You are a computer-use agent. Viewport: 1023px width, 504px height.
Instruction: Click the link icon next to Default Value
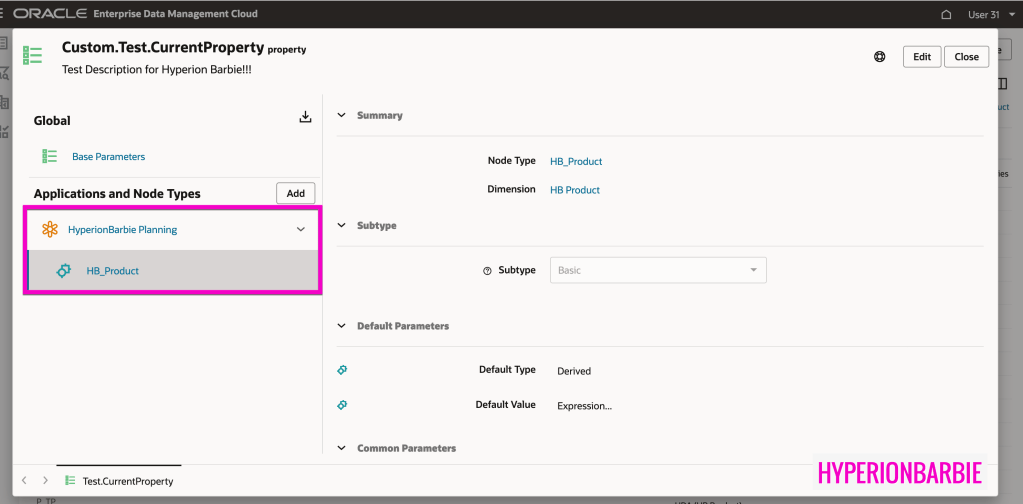coord(342,405)
